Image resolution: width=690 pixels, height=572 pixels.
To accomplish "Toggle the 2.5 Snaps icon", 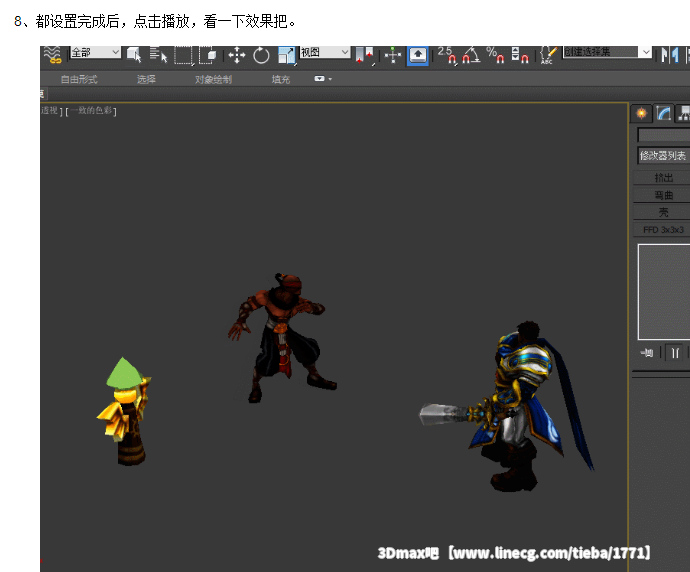I will pos(447,55).
